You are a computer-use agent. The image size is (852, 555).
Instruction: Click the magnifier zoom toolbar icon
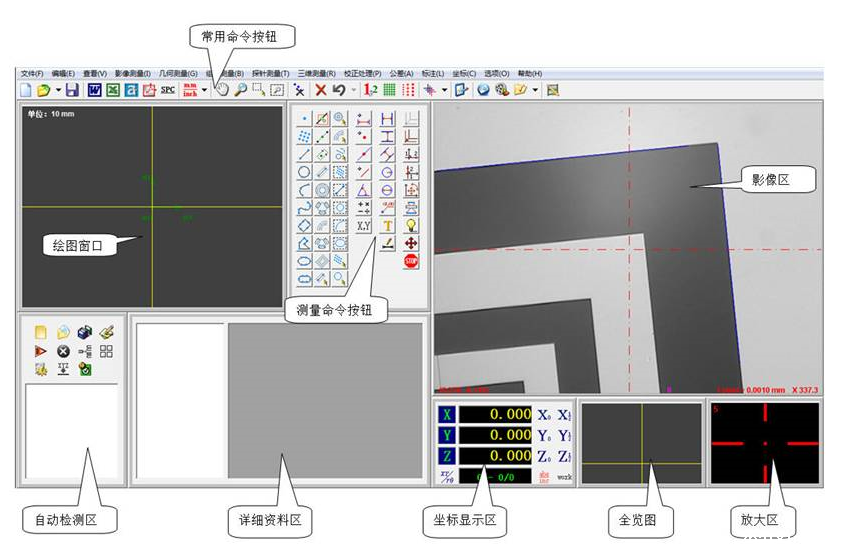[x=240, y=90]
